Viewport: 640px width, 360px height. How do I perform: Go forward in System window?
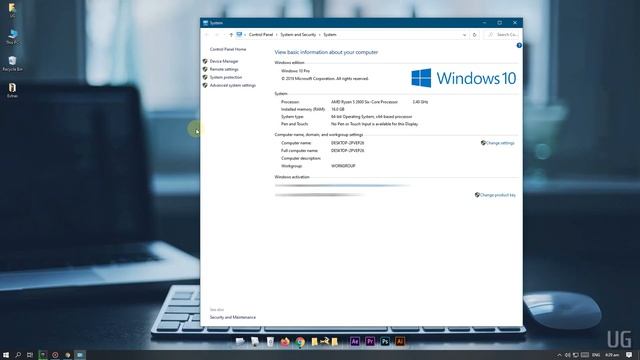tap(217, 35)
